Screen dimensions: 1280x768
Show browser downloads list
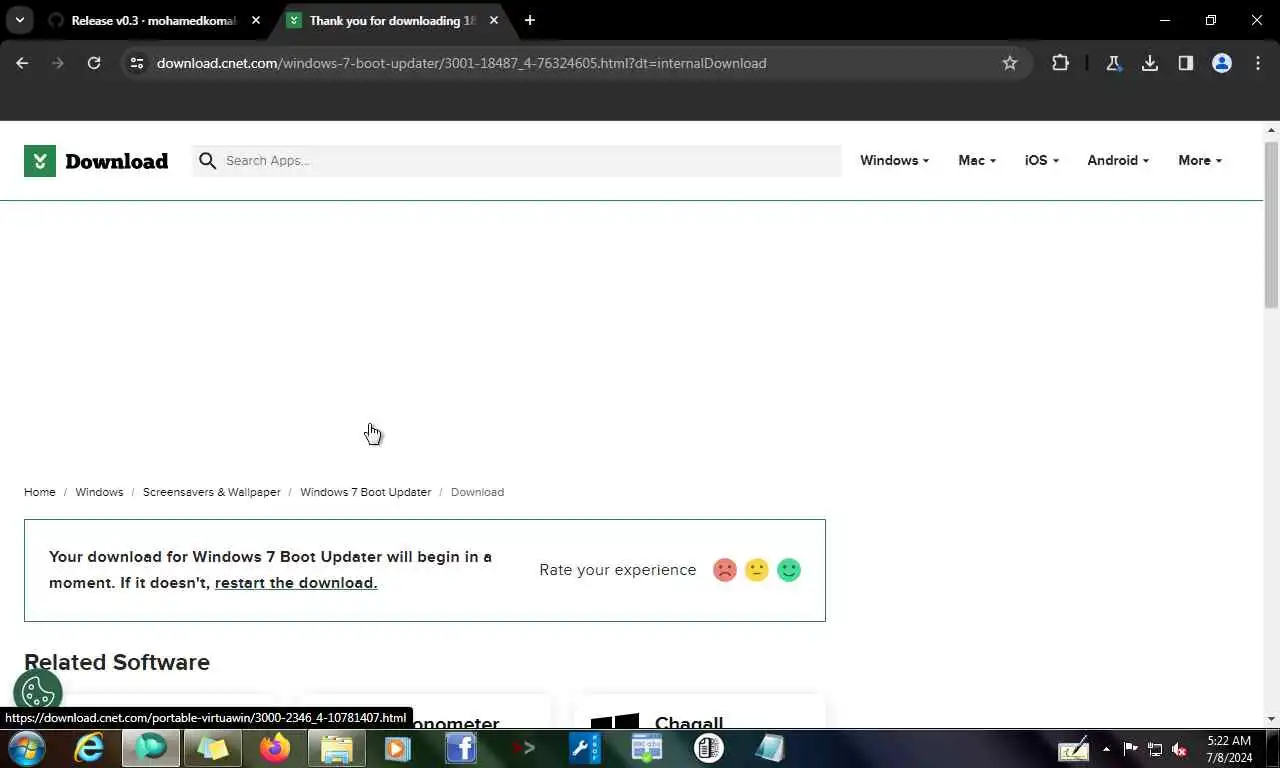(x=1150, y=63)
